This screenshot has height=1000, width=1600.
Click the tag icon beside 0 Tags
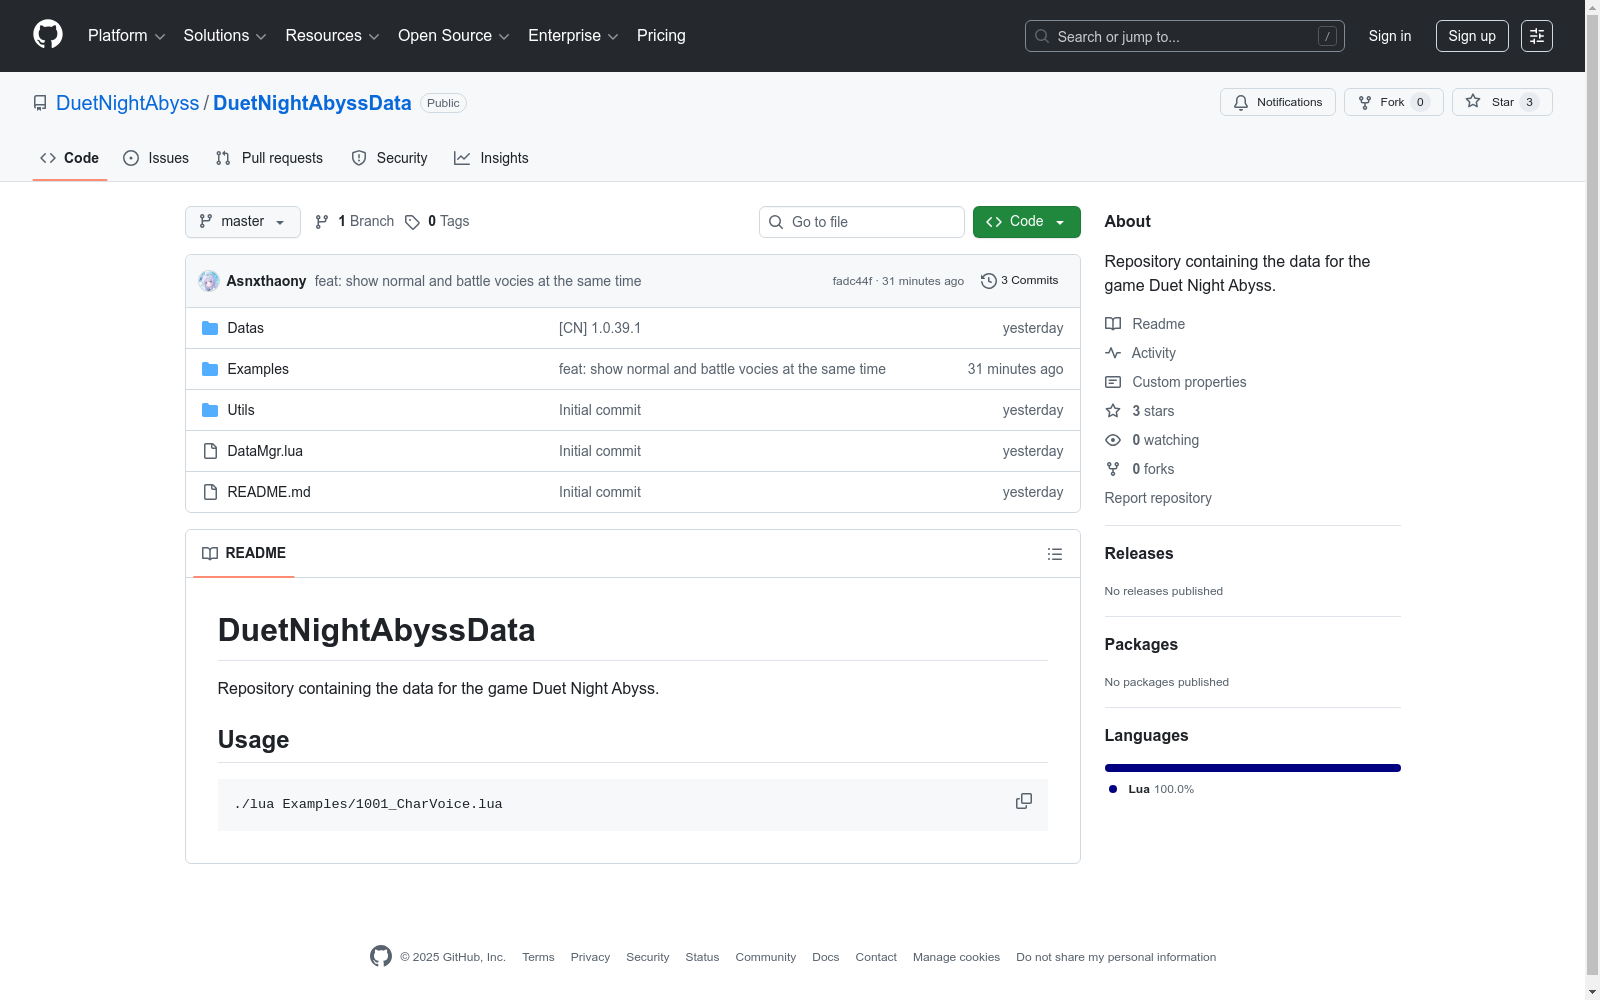pyautogui.click(x=412, y=222)
